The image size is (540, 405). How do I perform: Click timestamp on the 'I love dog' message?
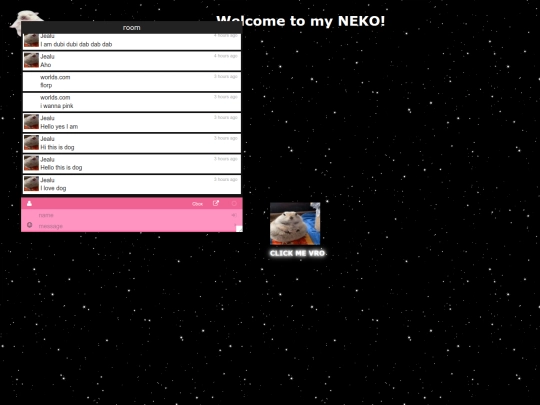coord(226,179)
